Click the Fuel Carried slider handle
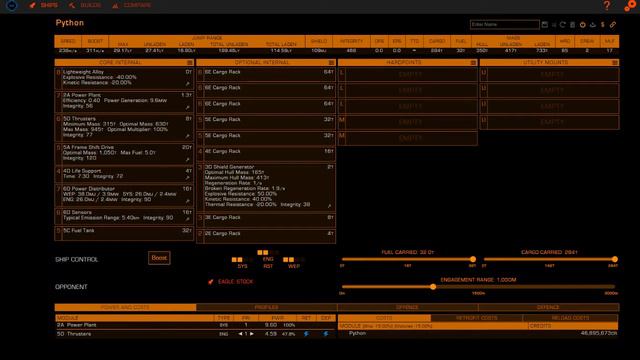This screenshot has height=360, width=640. (x=473, y=259)
